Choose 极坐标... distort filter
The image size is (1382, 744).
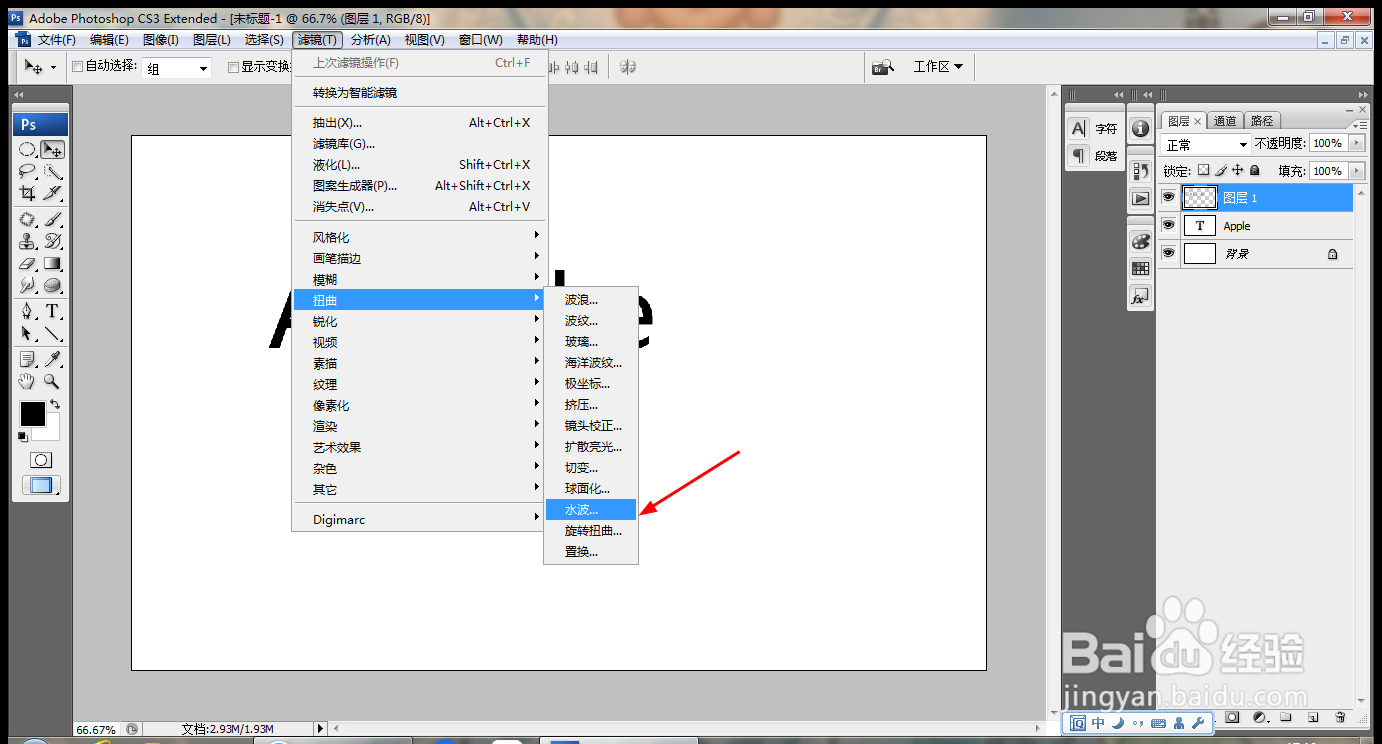[591, 384]
